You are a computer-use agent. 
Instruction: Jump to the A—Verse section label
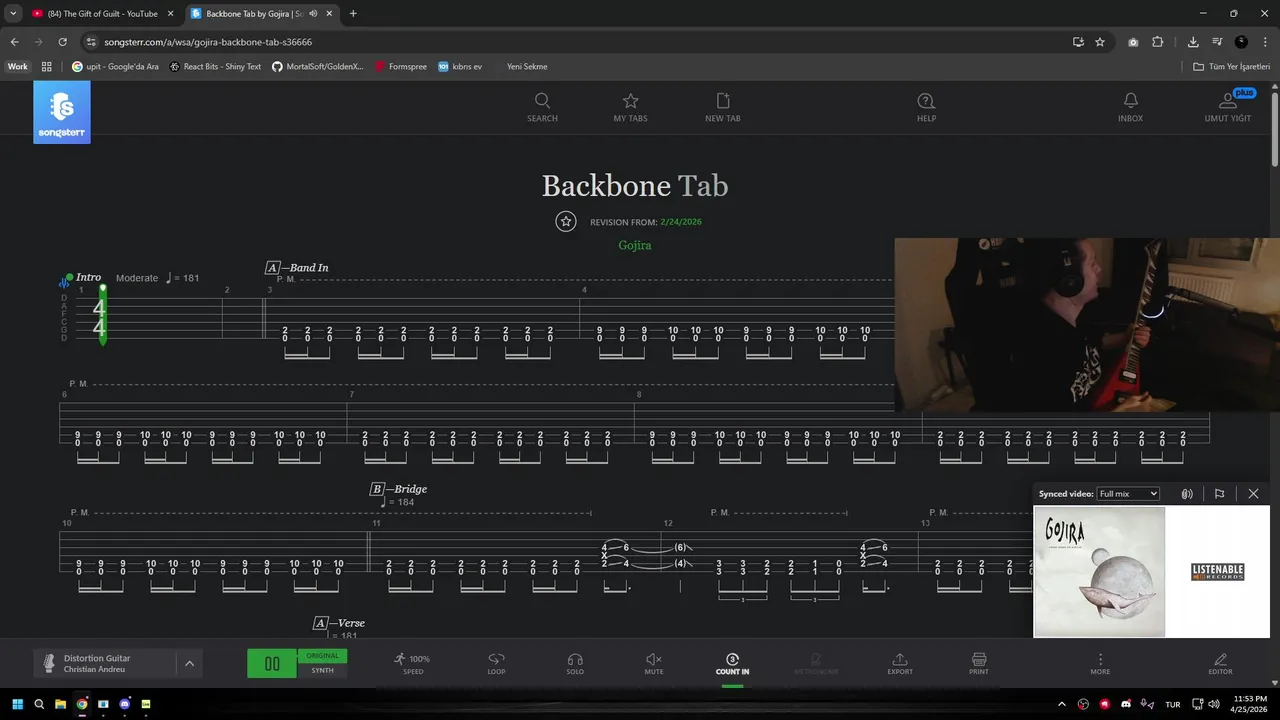339,623
